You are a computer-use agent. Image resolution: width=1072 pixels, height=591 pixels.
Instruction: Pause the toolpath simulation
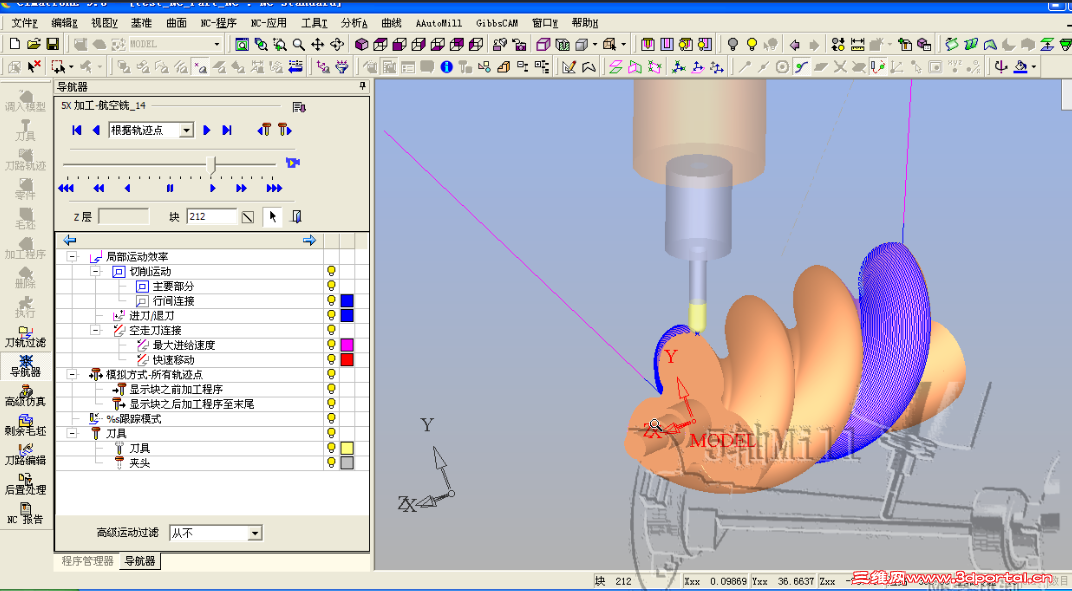pyautogui.click(x=170, y=188)
